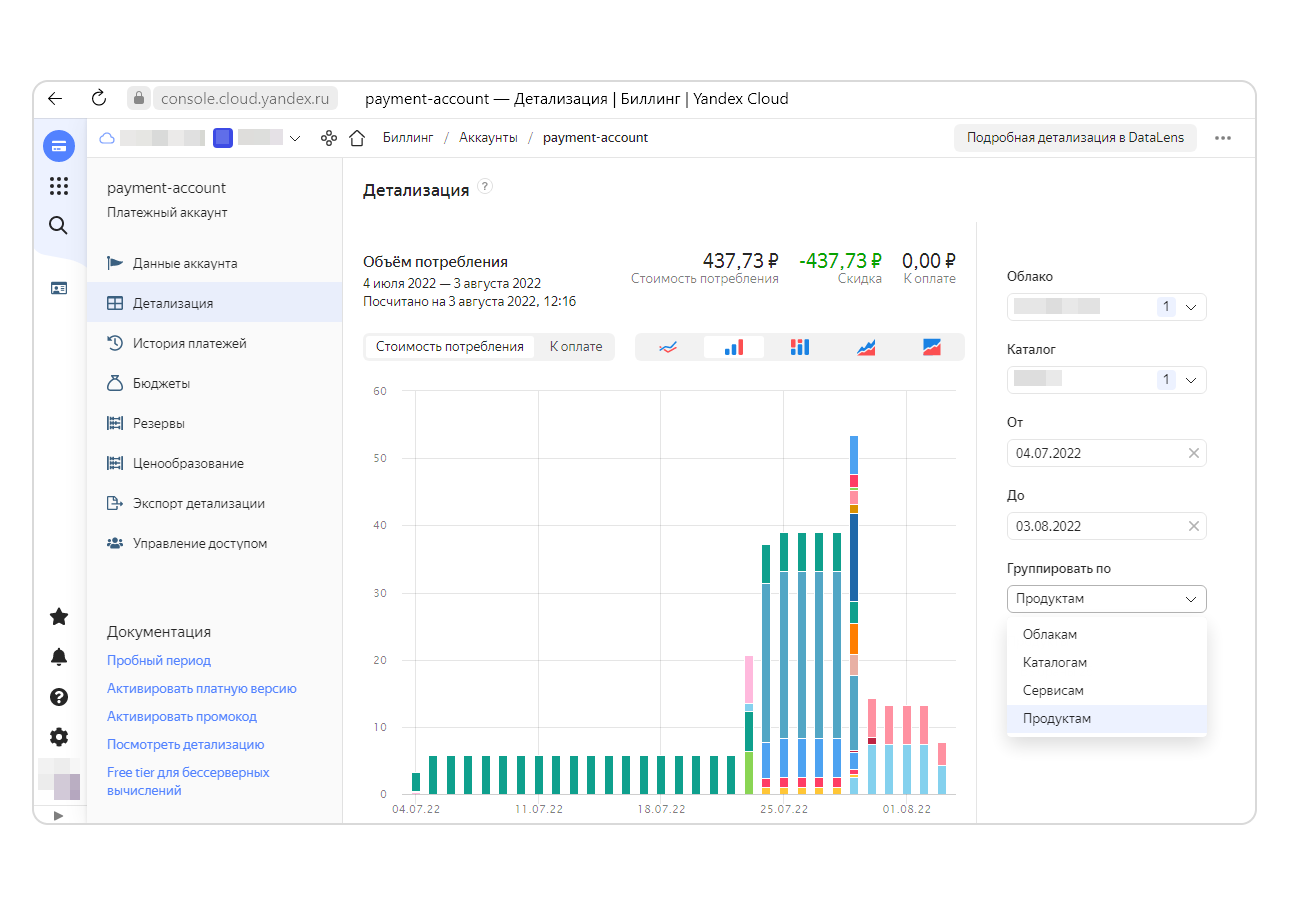Click the user avatar in sidebar

coord(59,779)
